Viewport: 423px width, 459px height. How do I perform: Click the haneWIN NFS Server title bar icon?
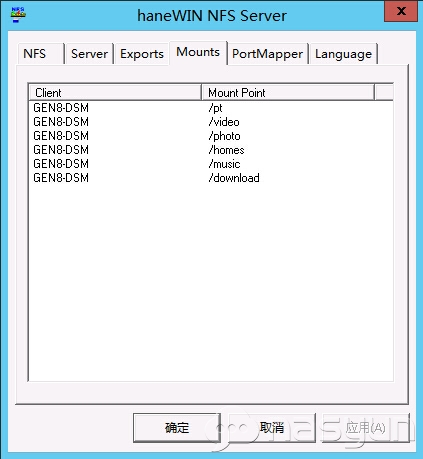click(18, 15)
